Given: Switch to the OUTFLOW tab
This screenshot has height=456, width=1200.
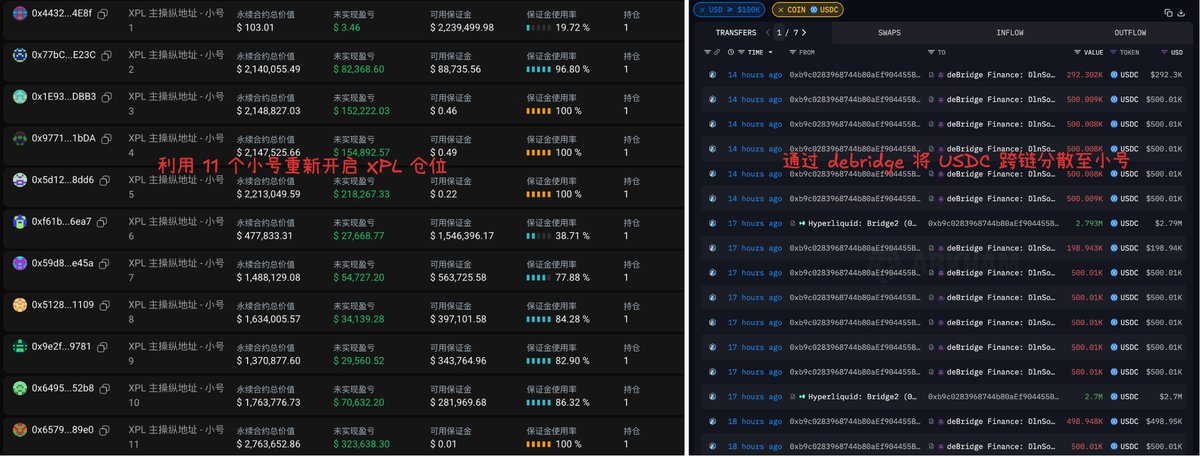Looking at the screenshot, I should pyautogui.click(x=1130, y=32).
